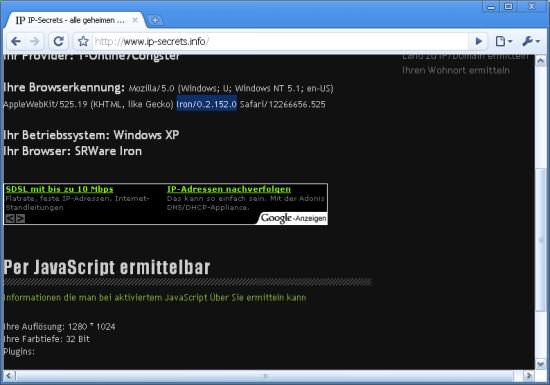This screenshot has height=385, width=550.
Task: Click 'Ihre Auflösung: 1280 * 1024' text
Action: pyautogui.click(x=59, y=326)
